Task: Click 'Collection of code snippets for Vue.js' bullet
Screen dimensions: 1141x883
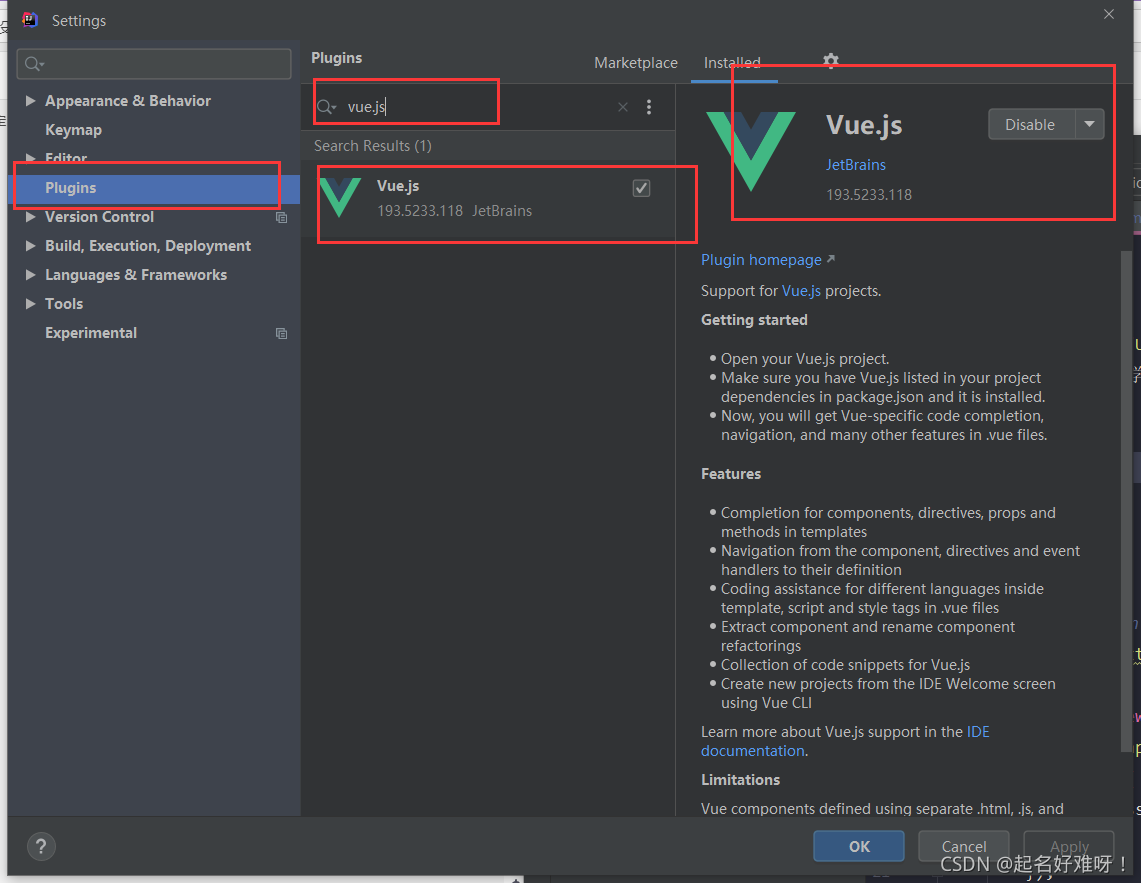Action: point(845,665)
